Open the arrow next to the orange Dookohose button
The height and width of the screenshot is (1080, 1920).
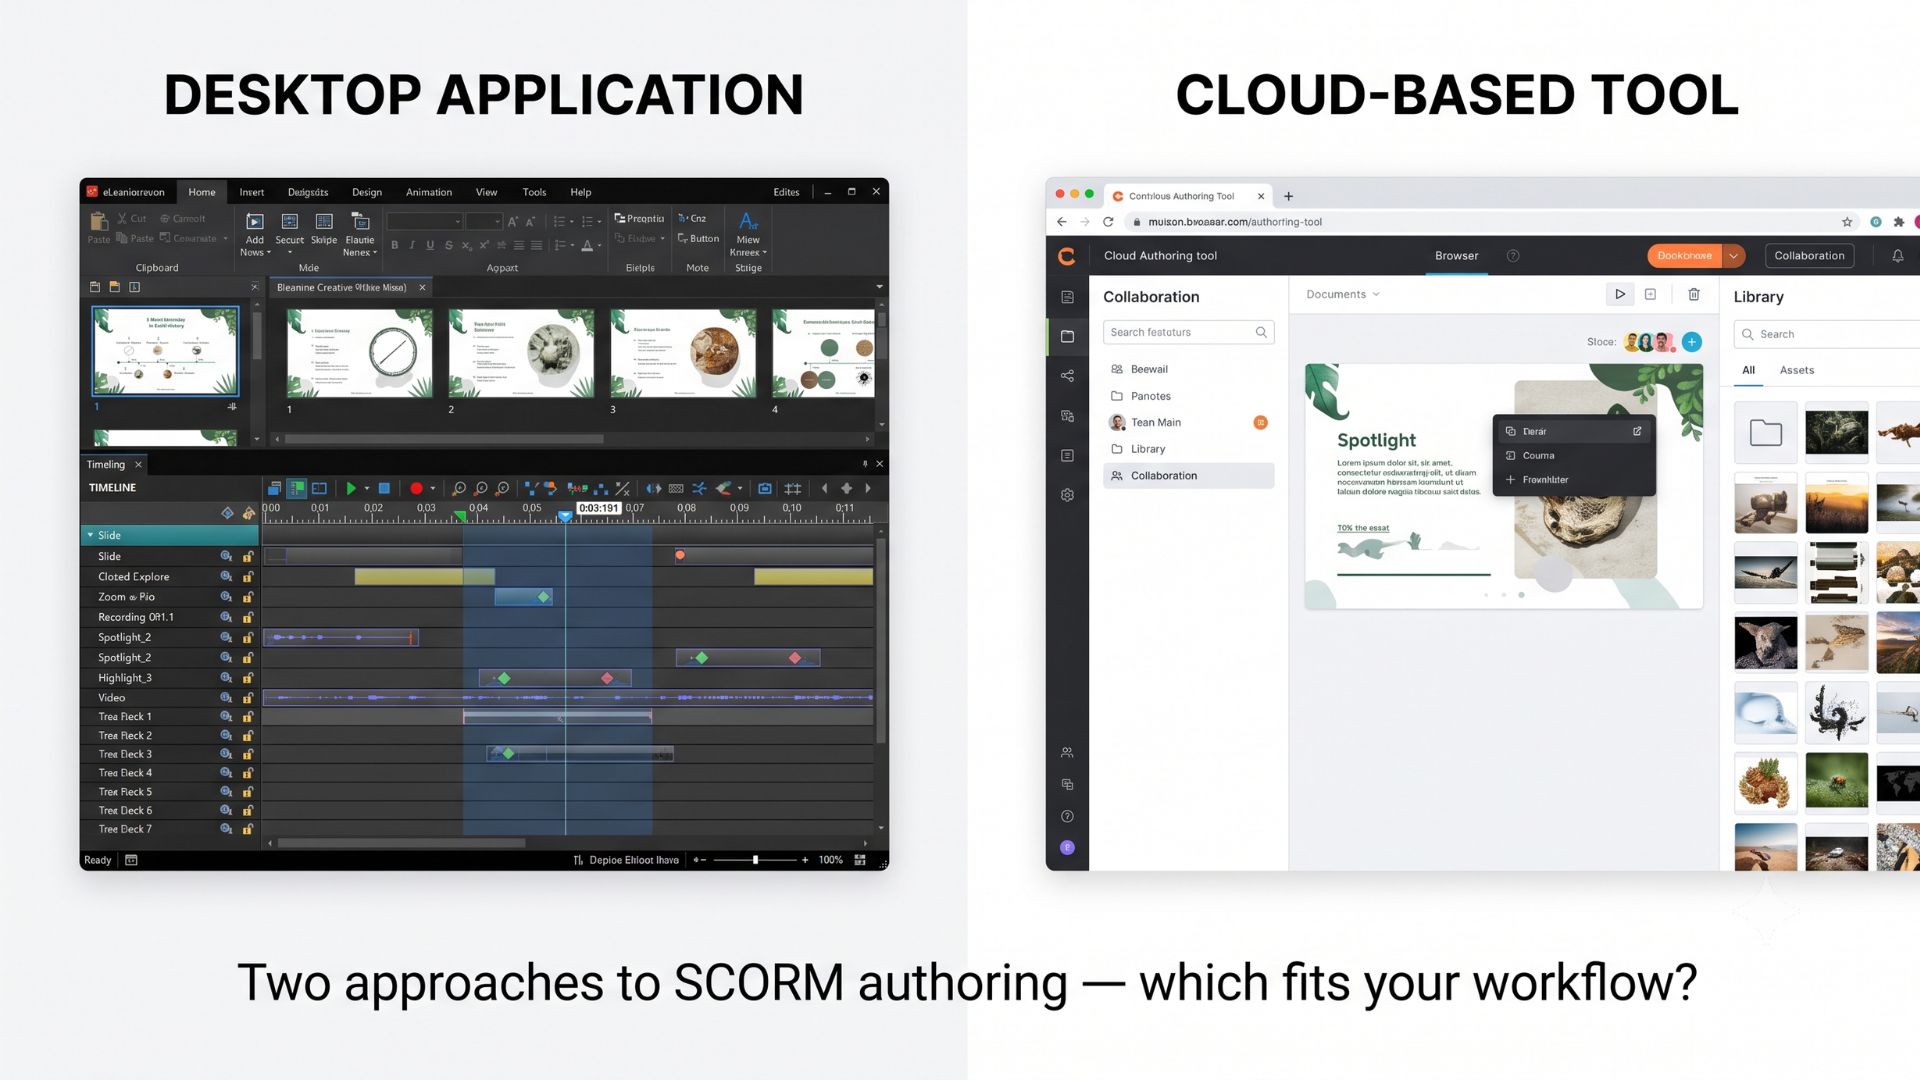pyautogui.click(x=1734, y=256)
